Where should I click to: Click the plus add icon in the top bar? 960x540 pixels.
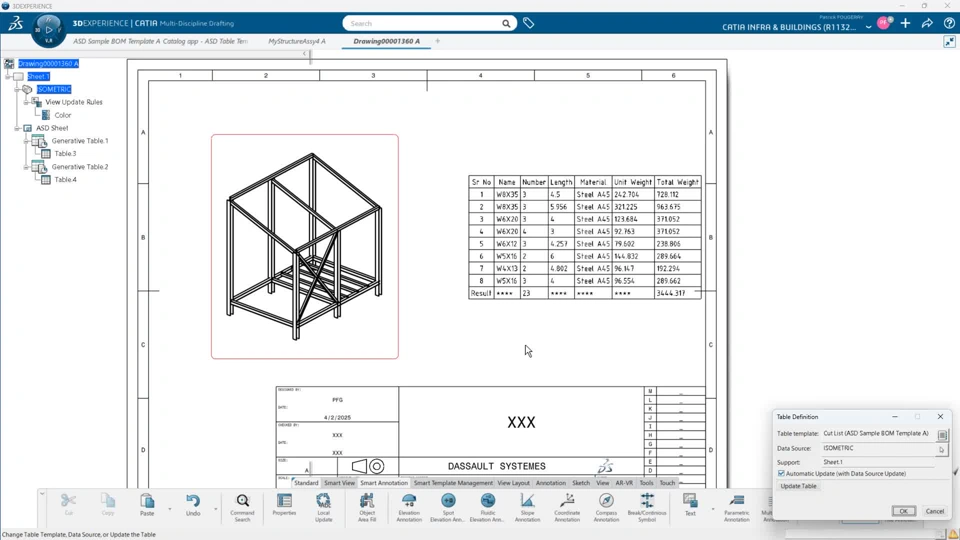[906, 23]
